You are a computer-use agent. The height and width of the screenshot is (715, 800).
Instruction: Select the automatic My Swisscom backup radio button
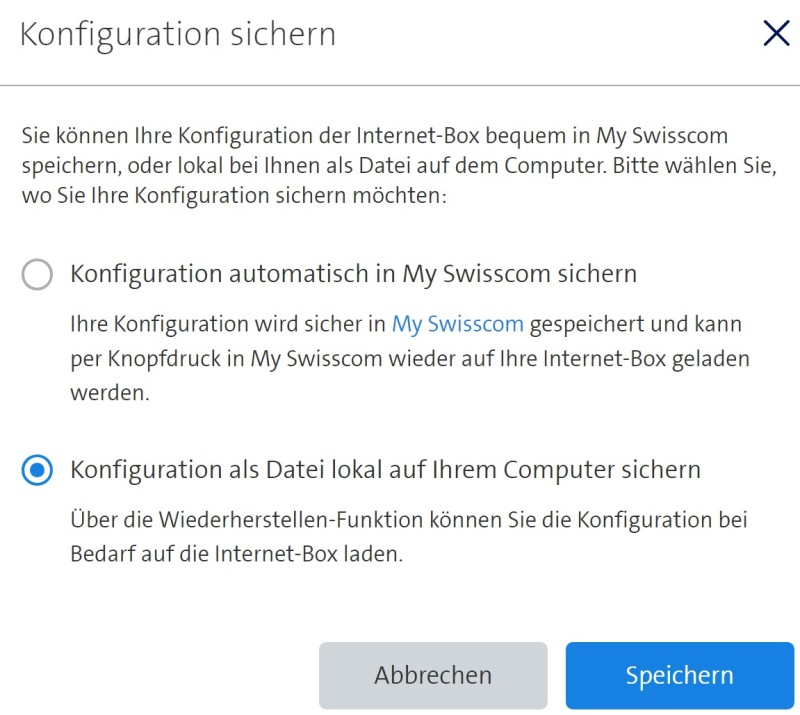37,274
